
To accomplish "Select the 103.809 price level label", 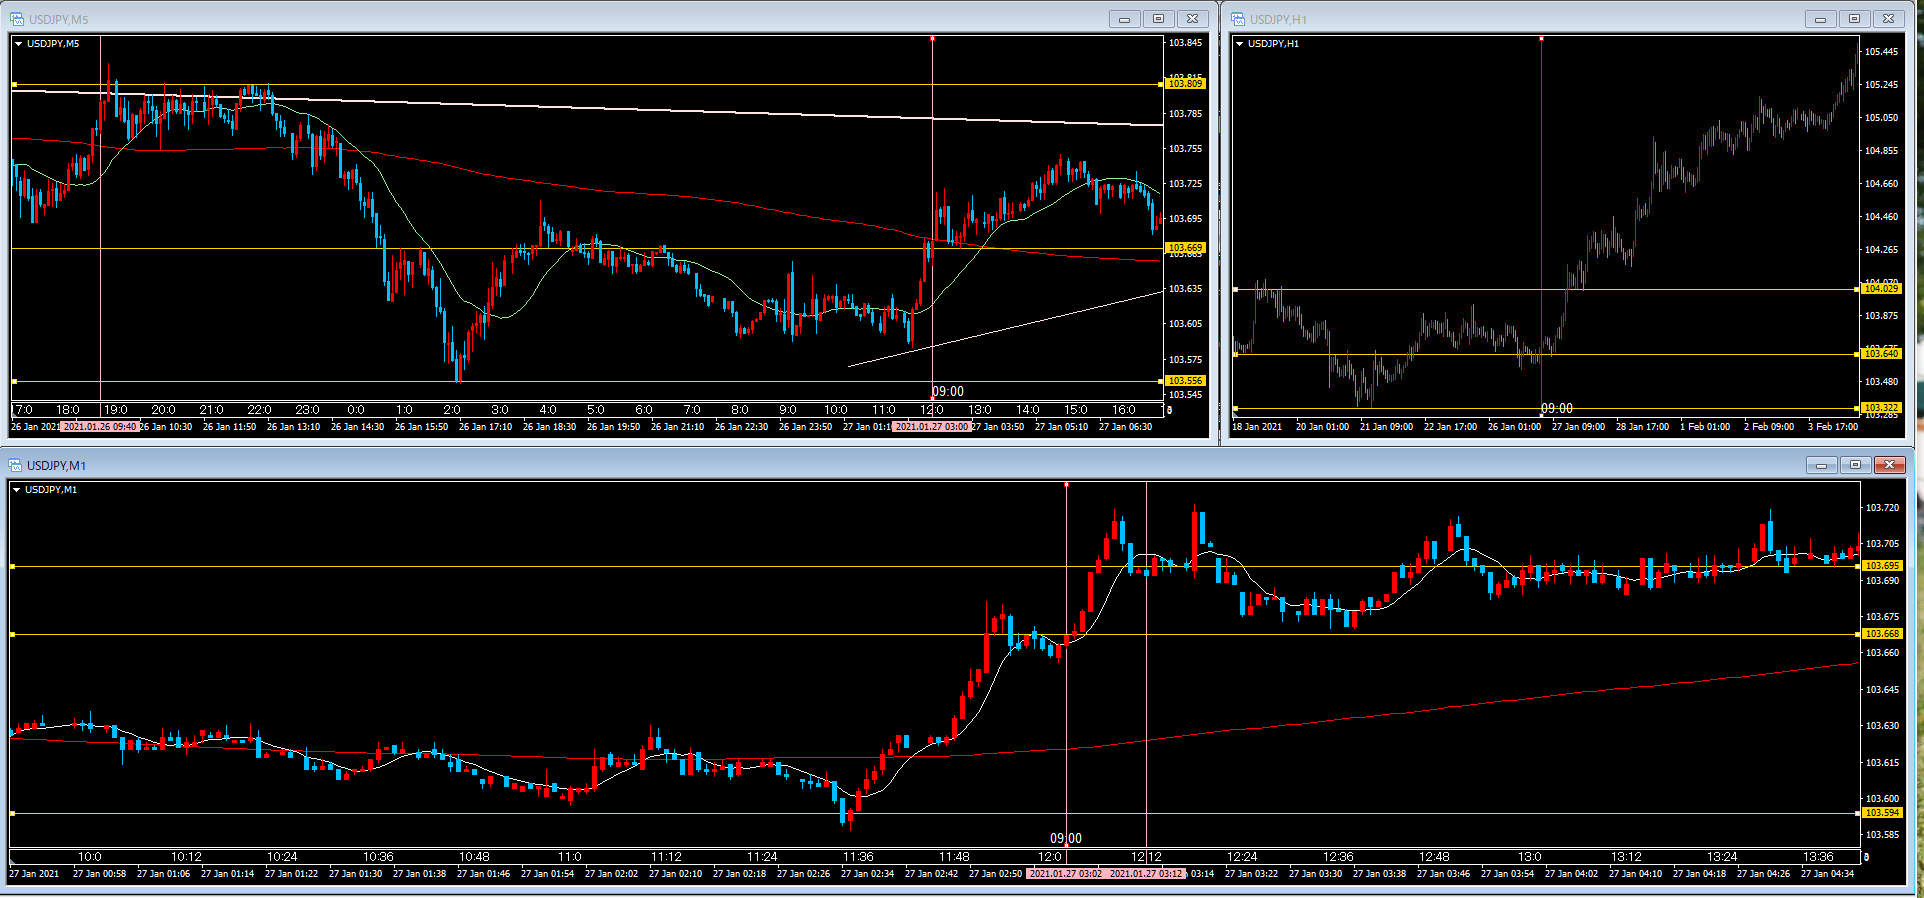I will (1185, 84).
